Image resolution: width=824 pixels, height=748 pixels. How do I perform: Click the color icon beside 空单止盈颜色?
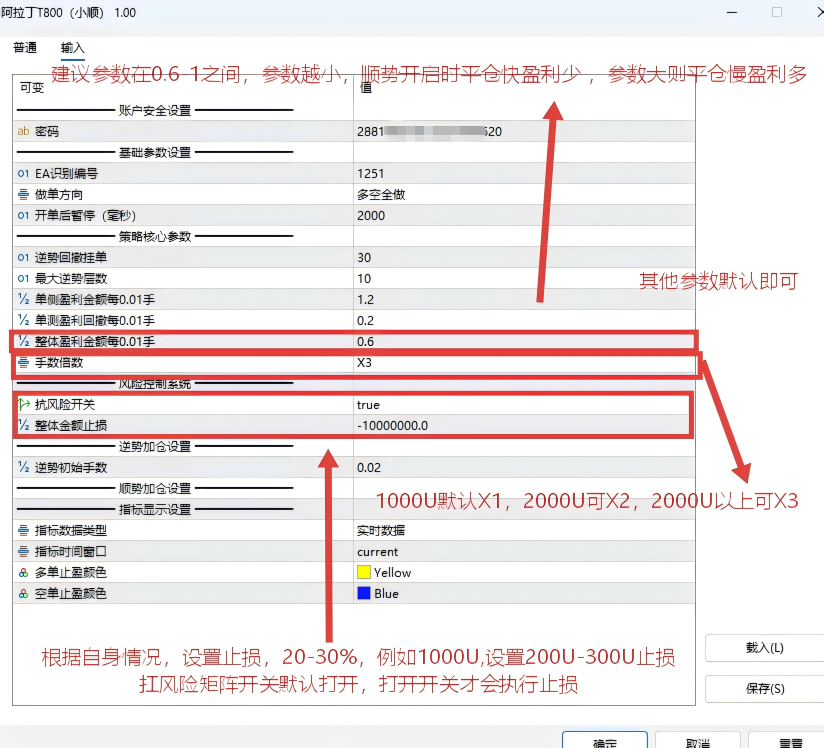[x=21, y=593]
